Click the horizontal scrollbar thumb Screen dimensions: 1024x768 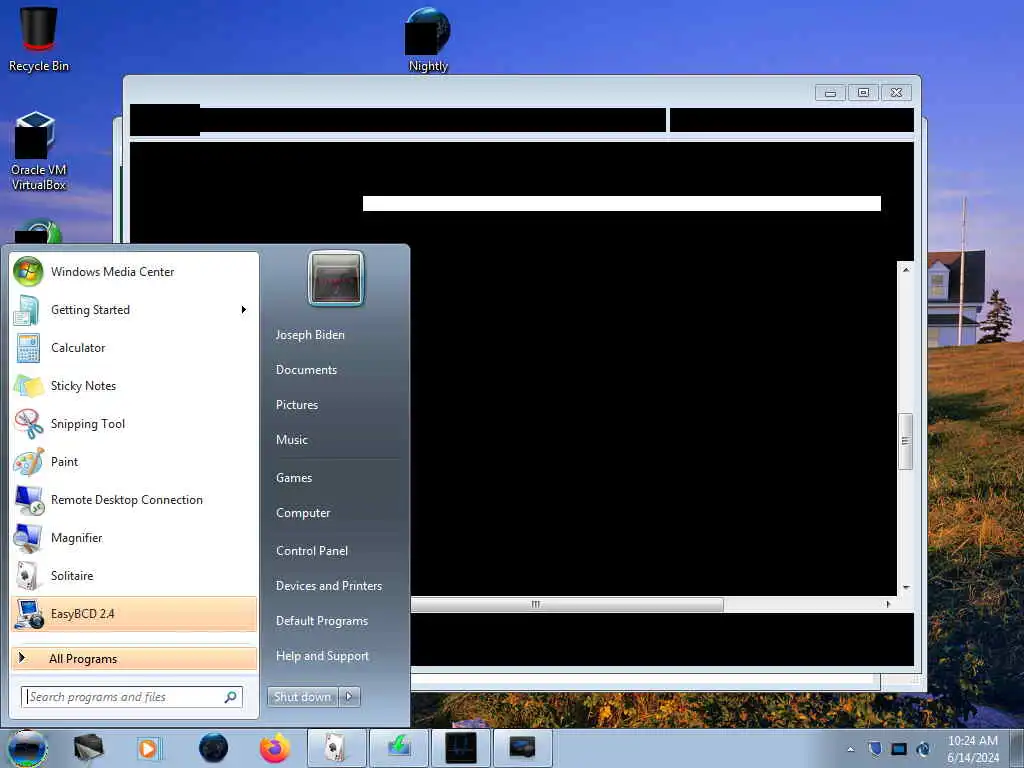pyautogui.click(x=567, y=604)
